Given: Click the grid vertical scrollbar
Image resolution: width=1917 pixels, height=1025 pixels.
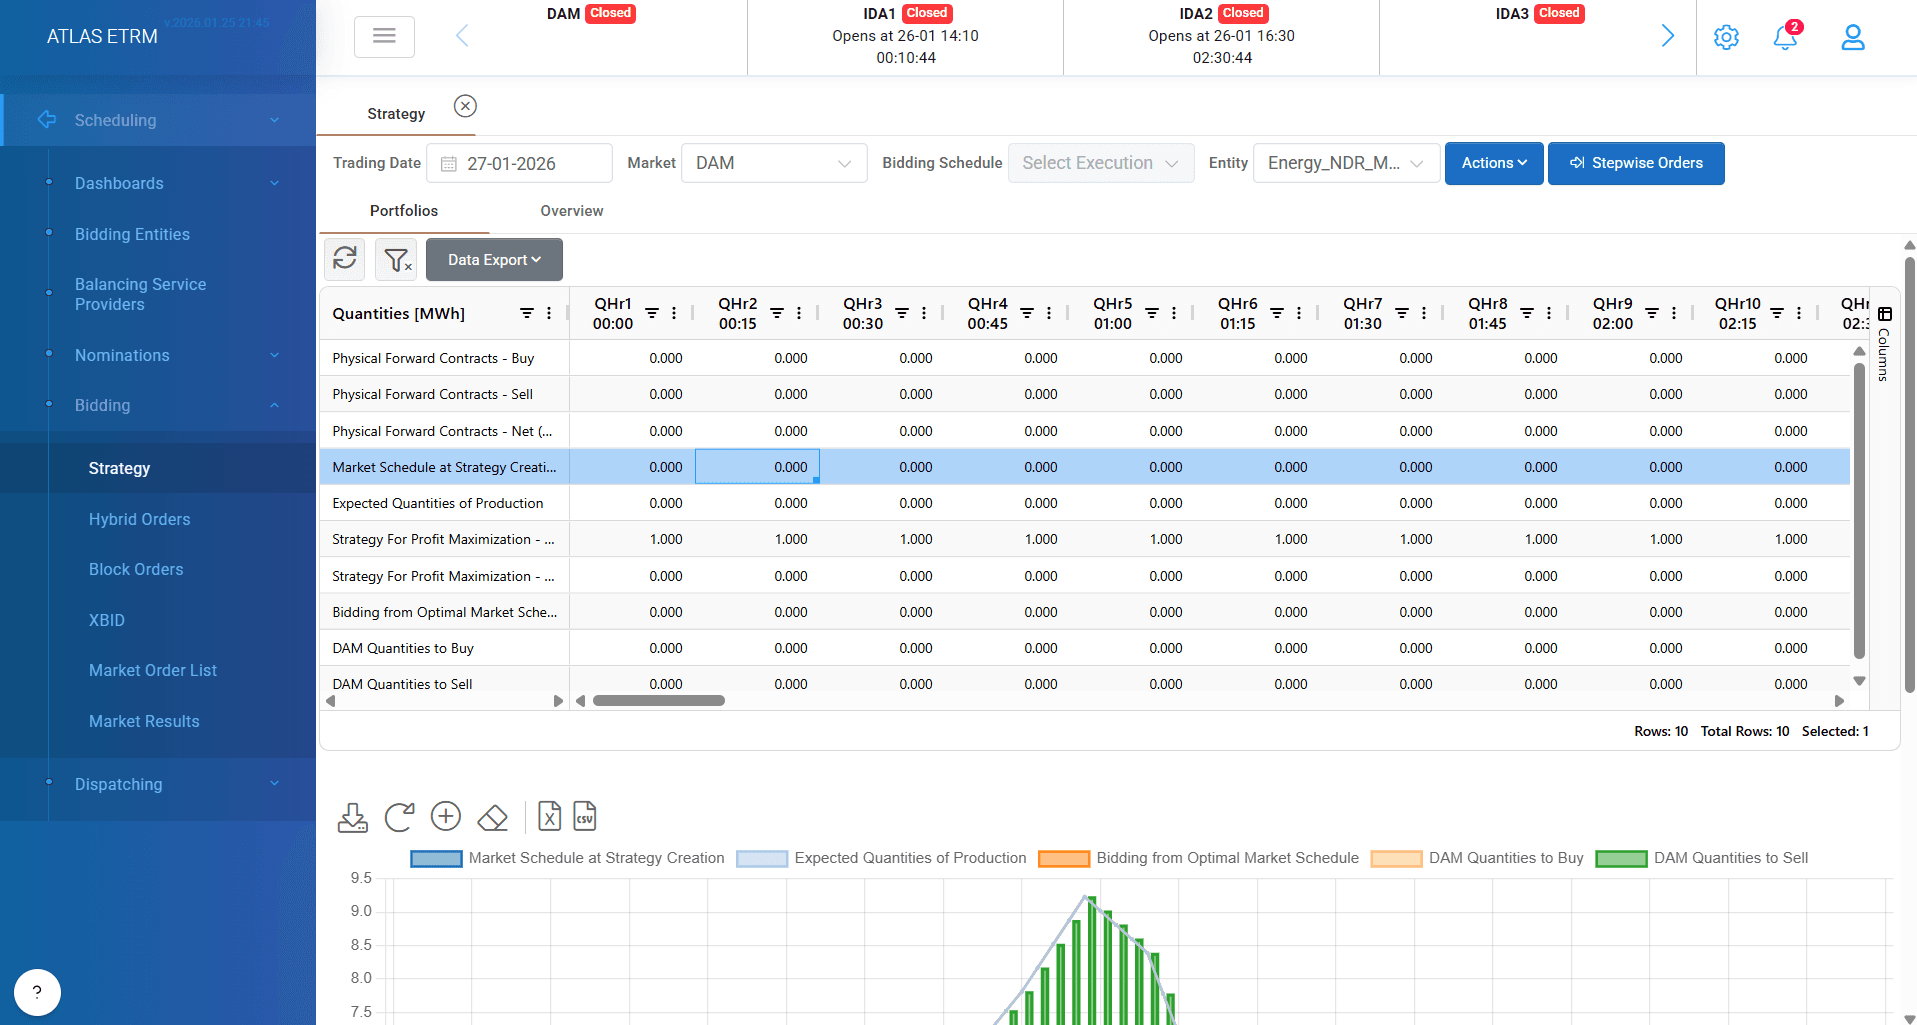Looking at the screenshot, I should pos(1860,511).
